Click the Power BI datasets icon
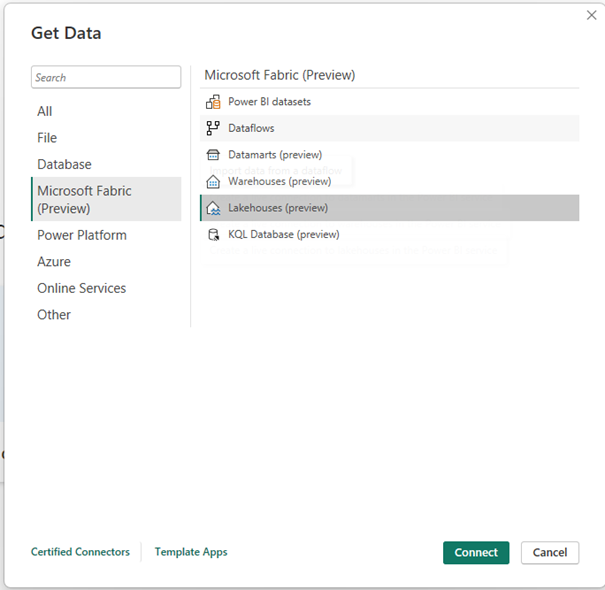This screenshot has height=590, width=605. pos(213,102)
